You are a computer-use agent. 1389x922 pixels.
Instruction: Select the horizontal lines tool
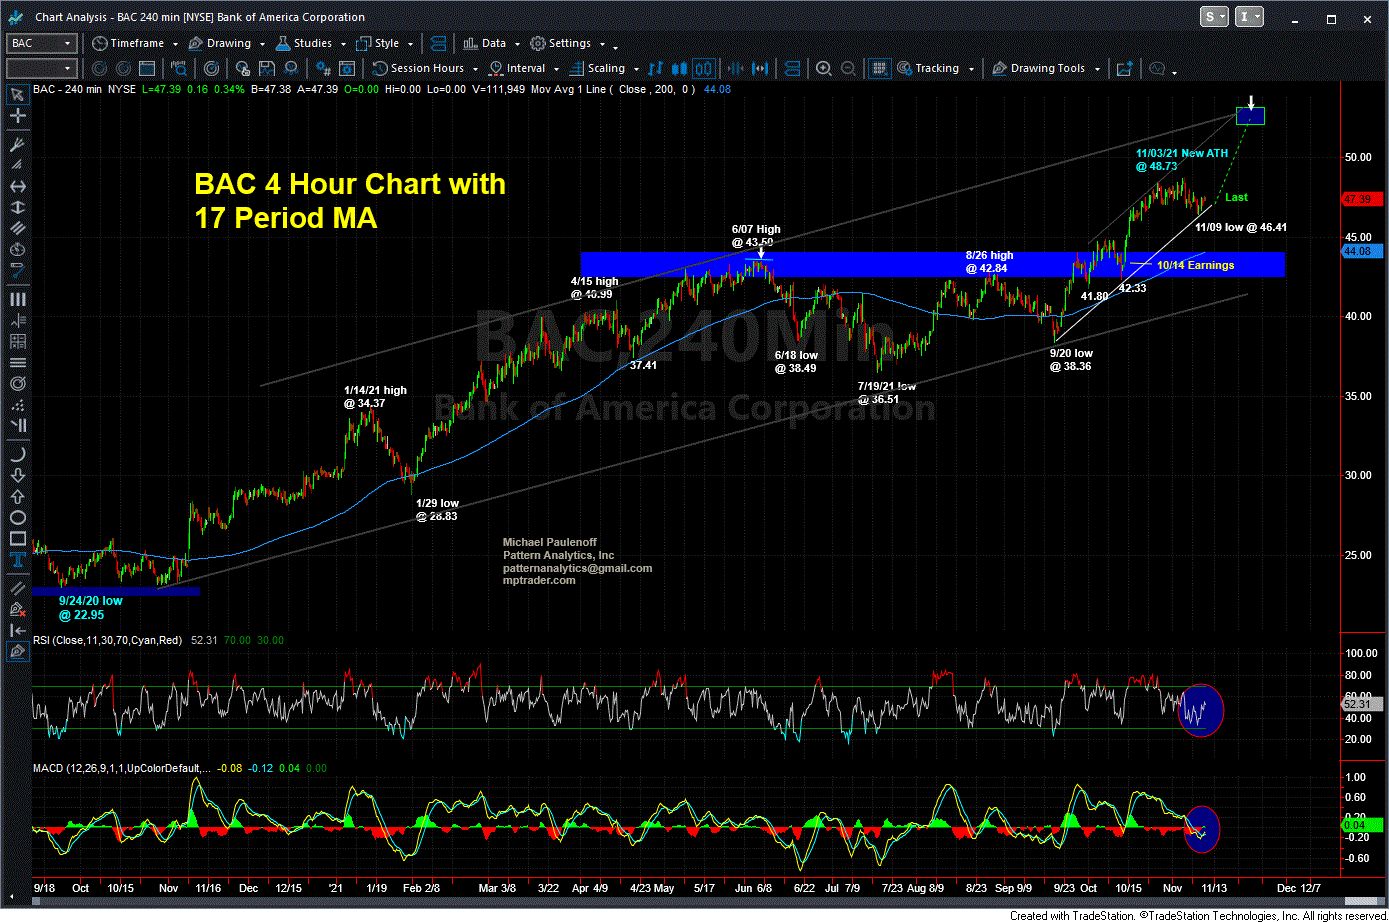(17, 362)
